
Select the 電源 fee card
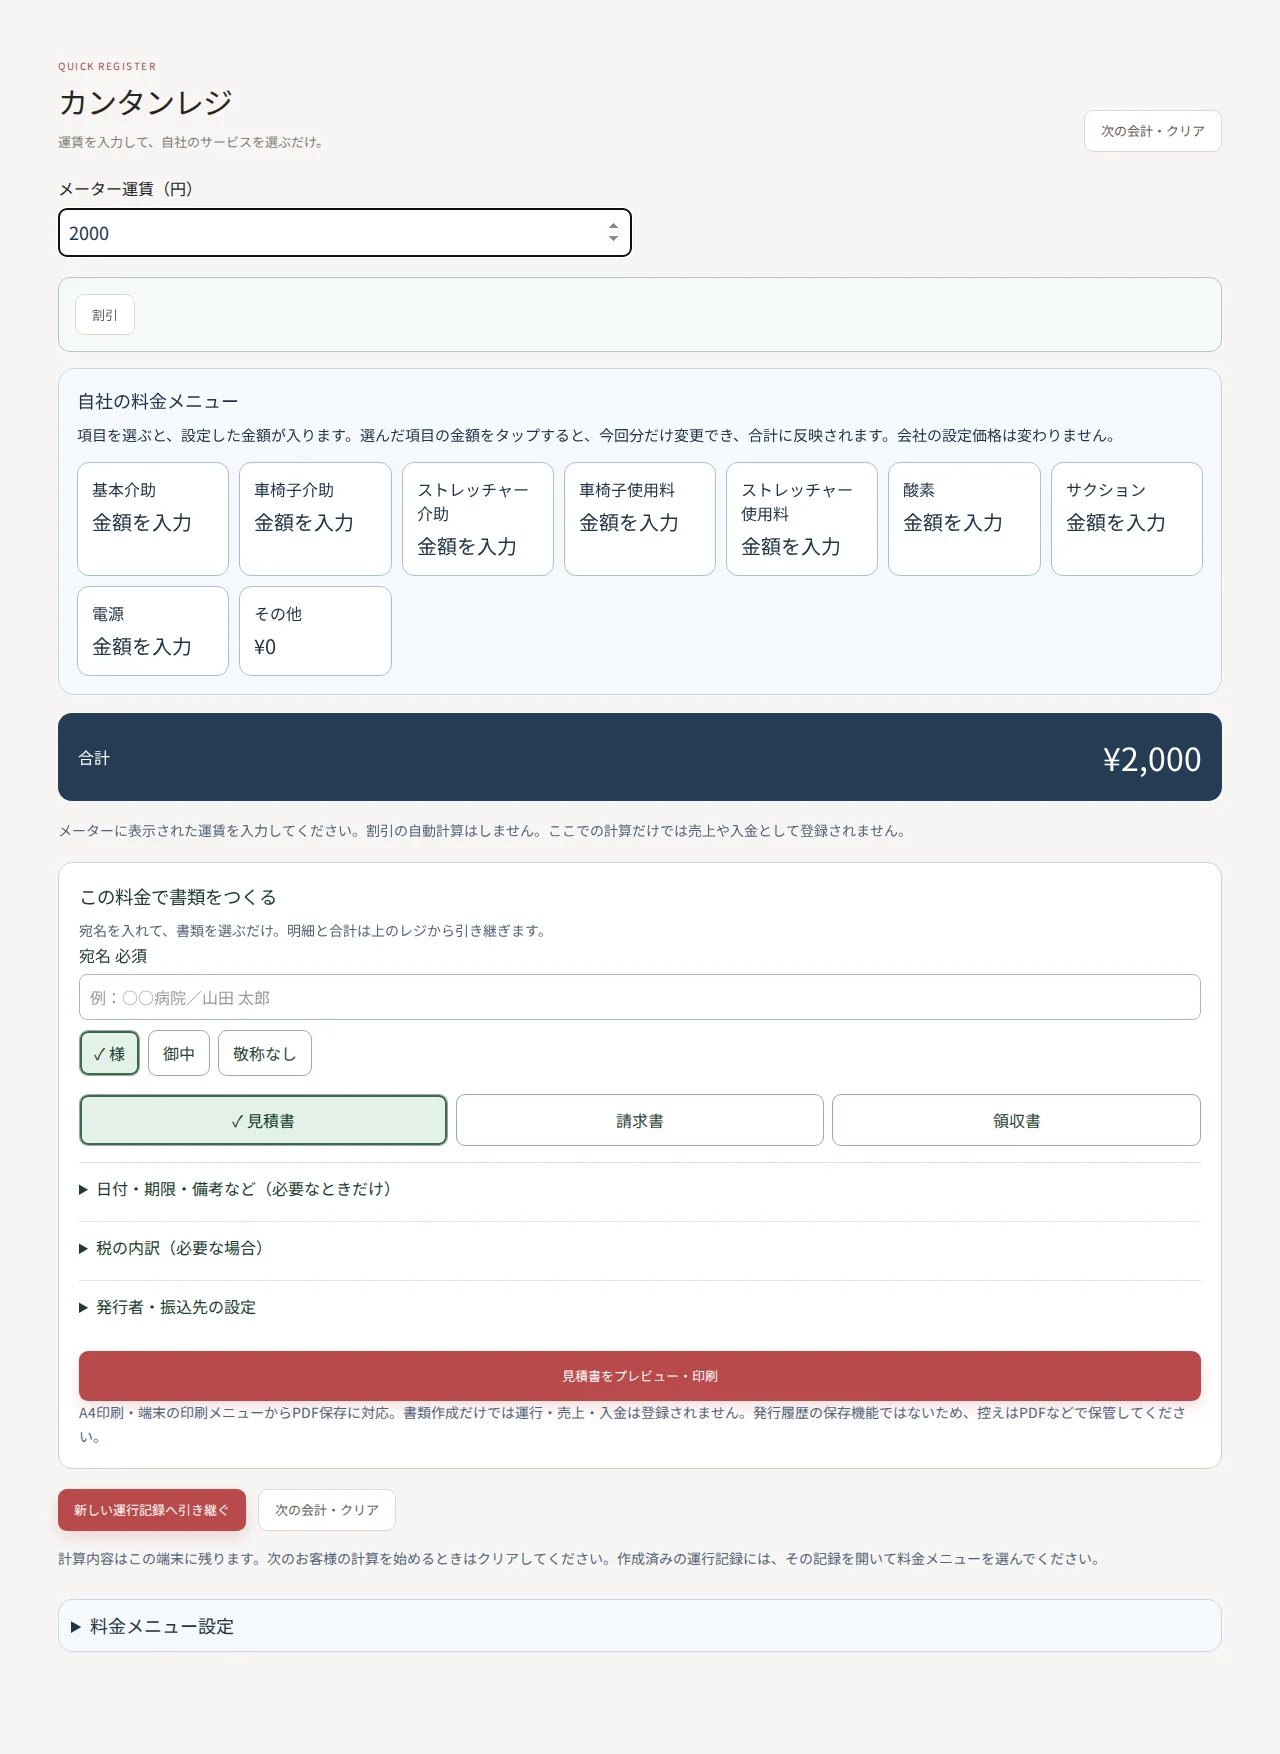pyautogui.click(x=153, y=631)
